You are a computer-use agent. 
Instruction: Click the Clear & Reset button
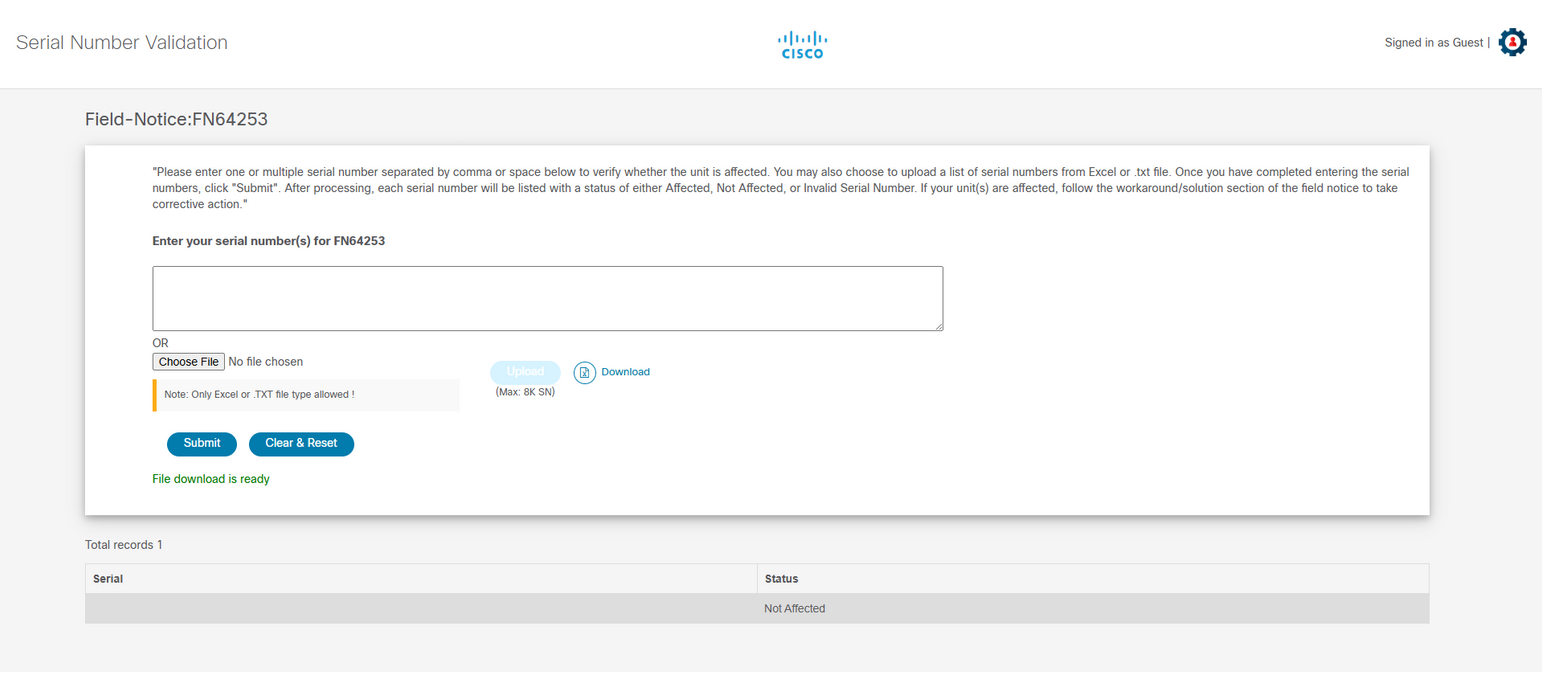pyautogui.click(x=301, y=444)
